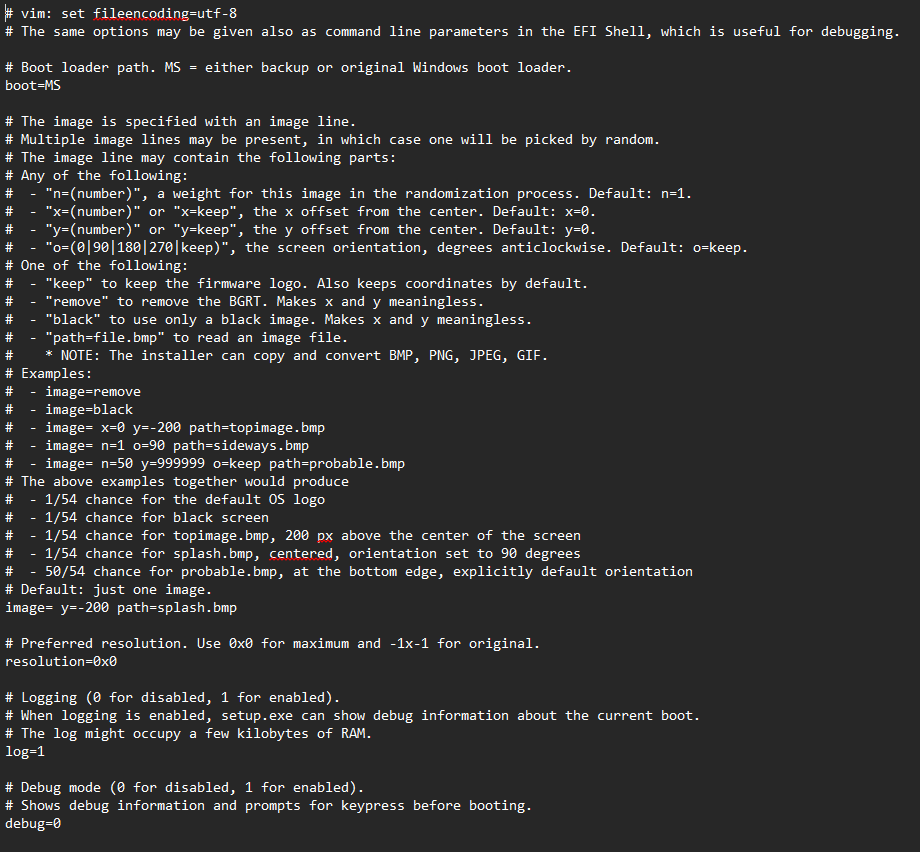Place cursor on the "debug=0" line
Screen dimensions: 920x852
point(33,823)
